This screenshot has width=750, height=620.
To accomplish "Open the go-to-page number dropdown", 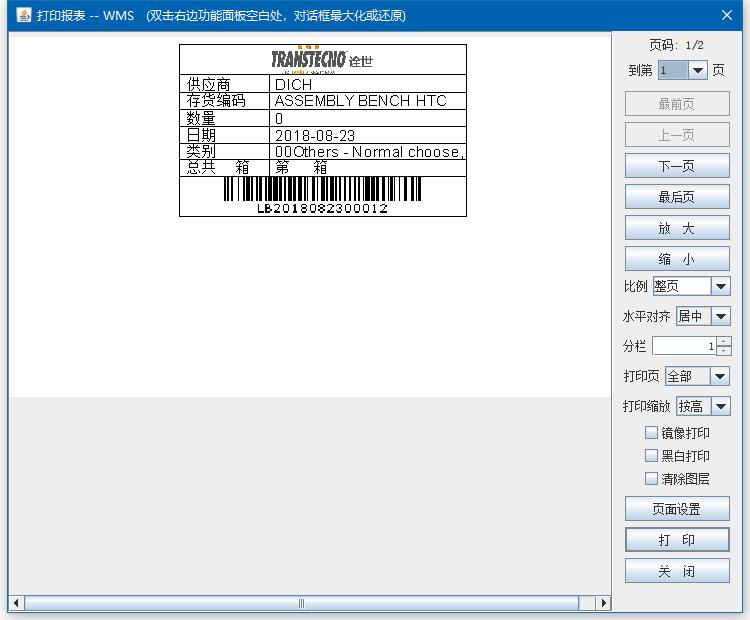I will click(x=698, y=71).
